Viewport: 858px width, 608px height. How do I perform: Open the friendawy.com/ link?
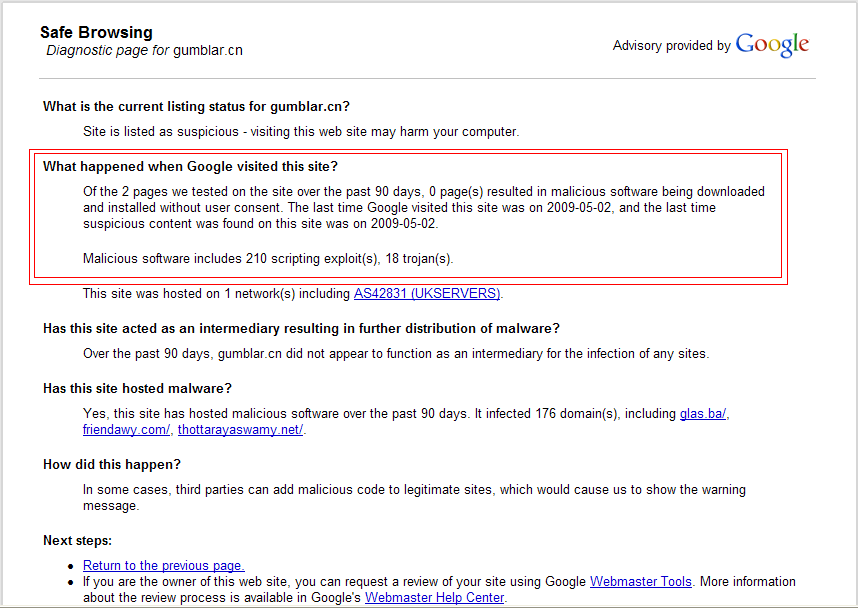point(126,430)
